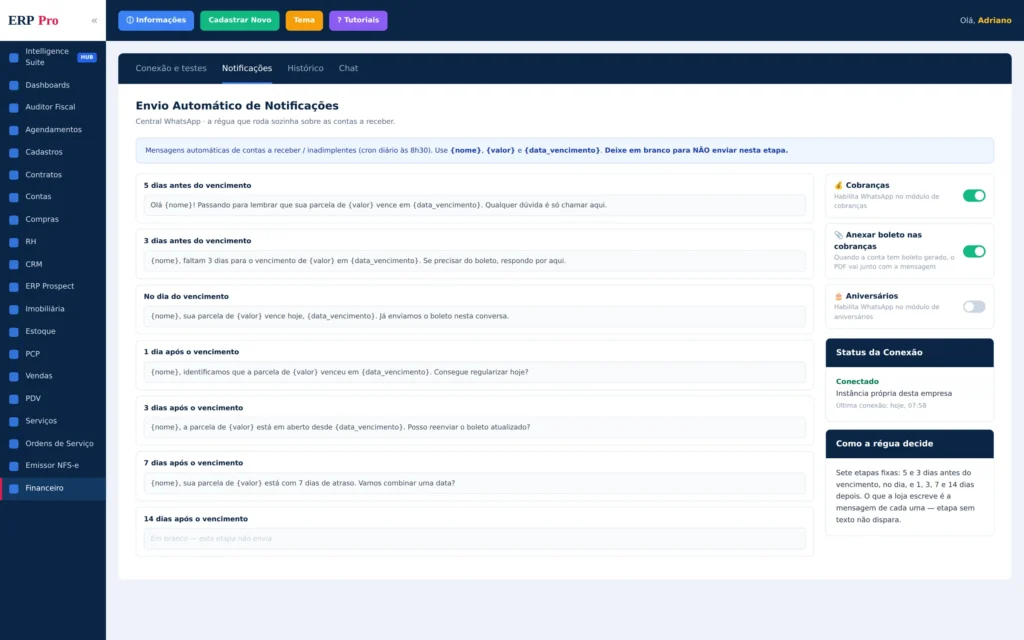
Task: Click the Adriano user name
Action: pyautogui.click(x=994, y=20)
